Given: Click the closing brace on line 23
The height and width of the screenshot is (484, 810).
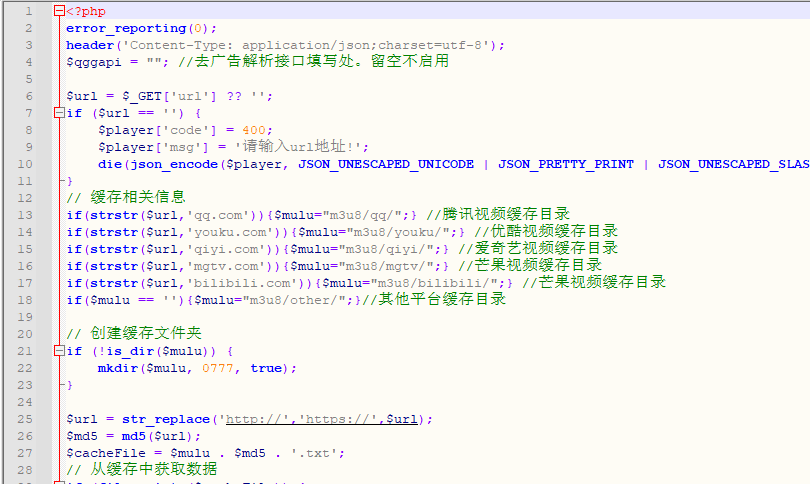Looking at the screenshot, I should 69,385.
